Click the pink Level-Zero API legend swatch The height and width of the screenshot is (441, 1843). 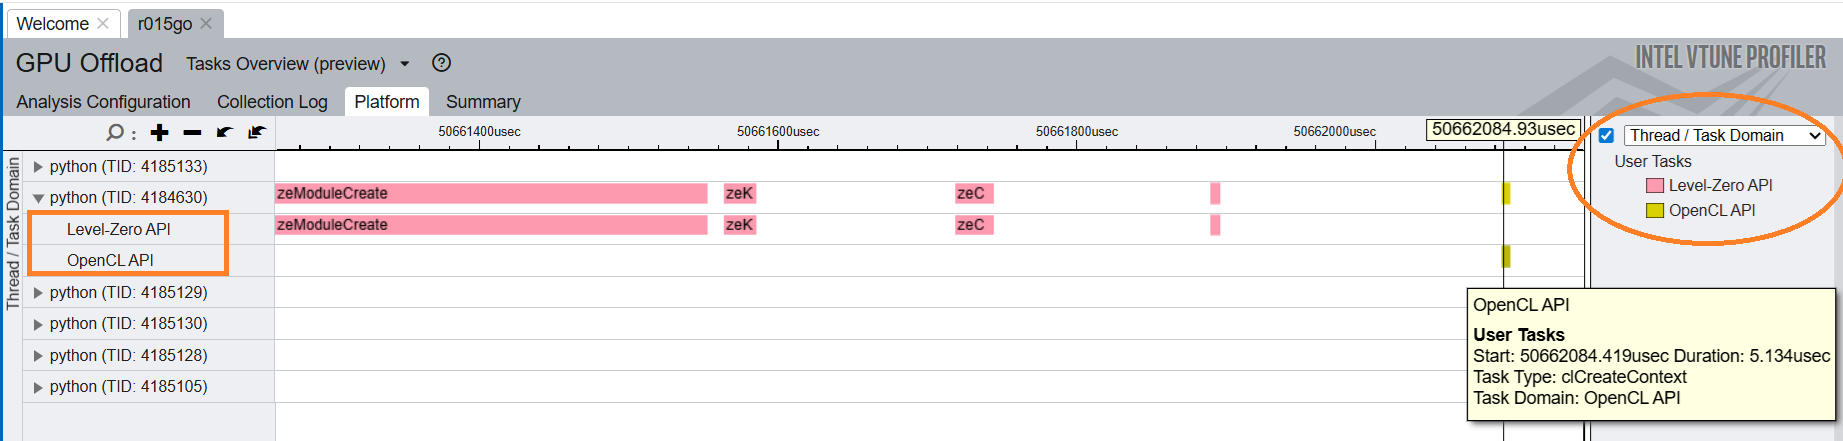pyautogui.click(x=1655, y=186)
